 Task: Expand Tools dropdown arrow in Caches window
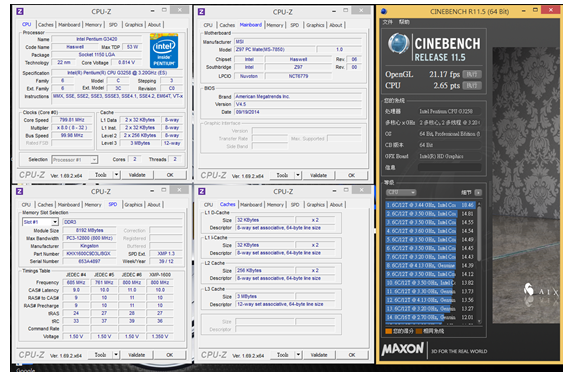[x=298, y=355]
